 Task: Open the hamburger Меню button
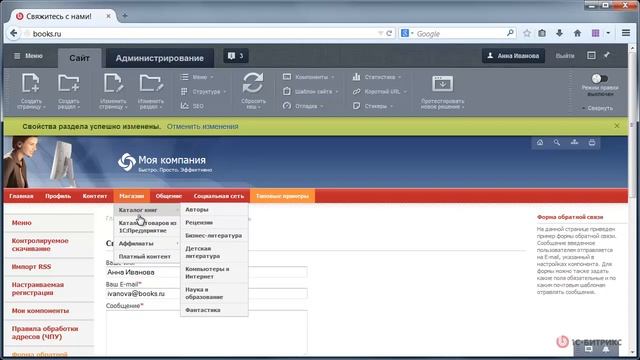[28, 56]
